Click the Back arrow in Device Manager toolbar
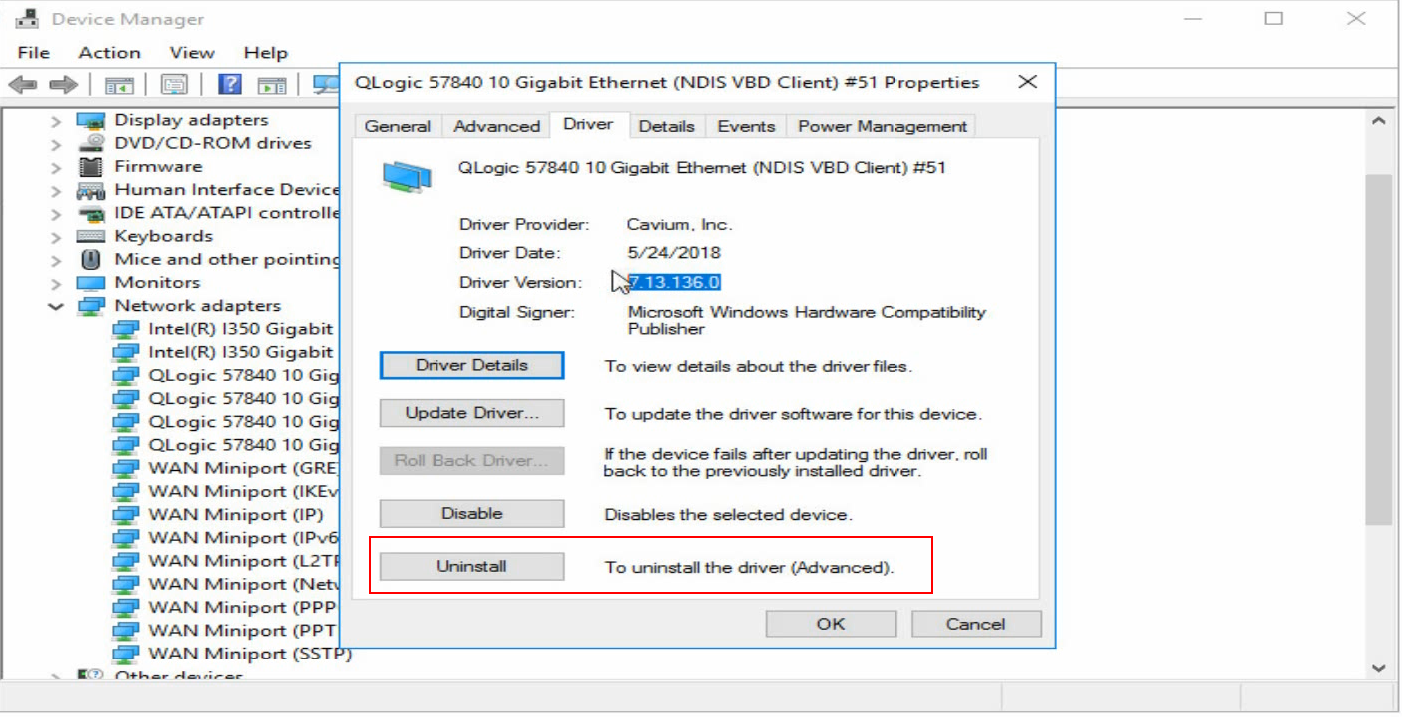 pos(23,85)
